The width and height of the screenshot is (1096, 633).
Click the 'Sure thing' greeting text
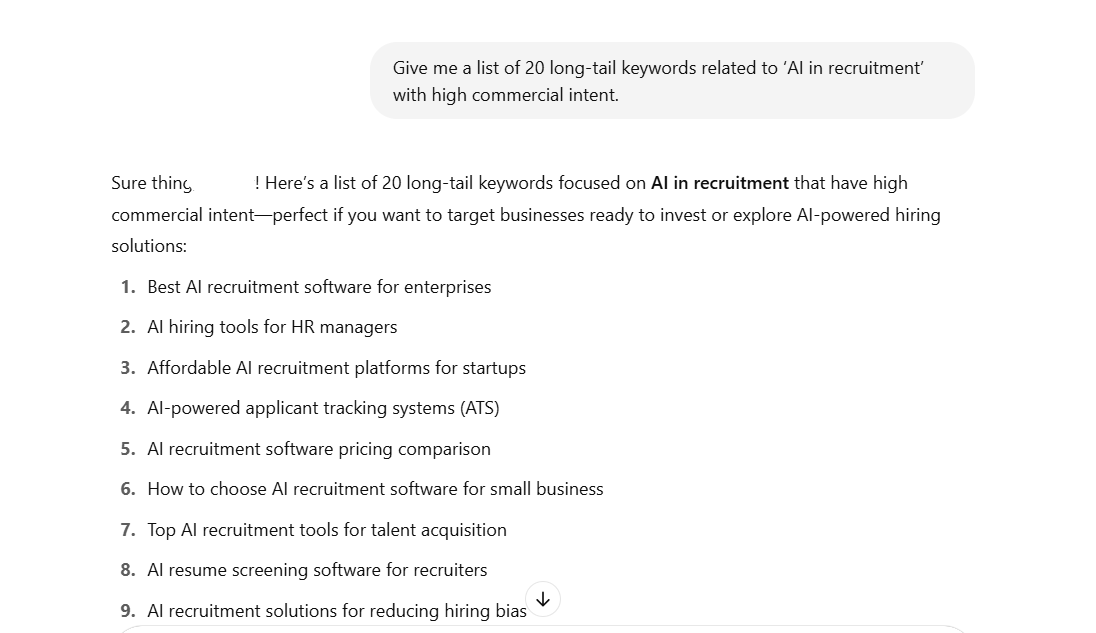[150, 183]
